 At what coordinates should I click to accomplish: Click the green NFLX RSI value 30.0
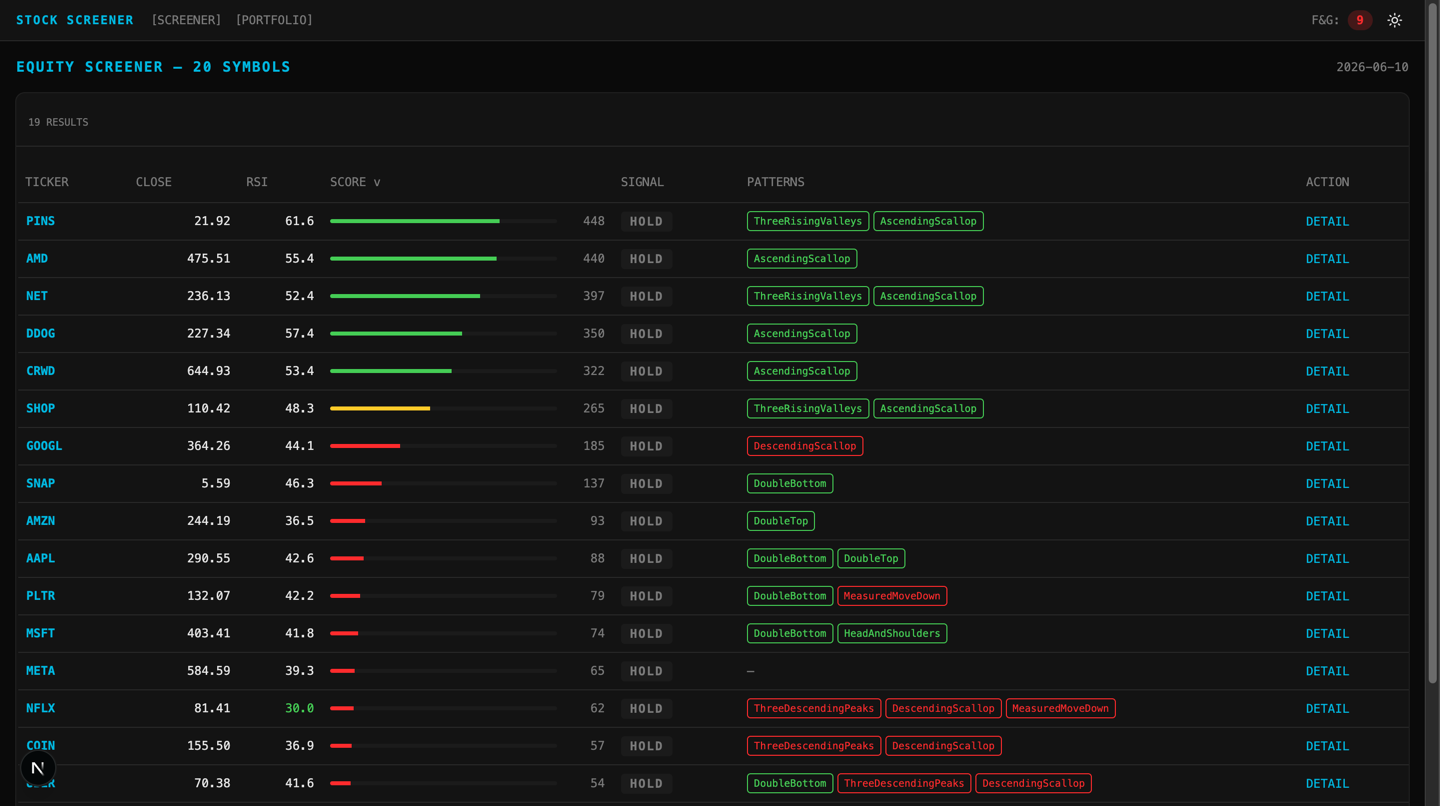click(x=299, y=708)
